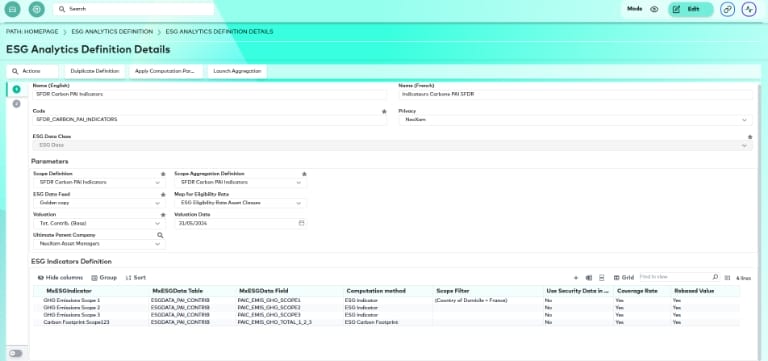Viewport: 768px width, 361px height.
Task: Click the star icon next to ESG Data Class
Action: coord(750,137)
